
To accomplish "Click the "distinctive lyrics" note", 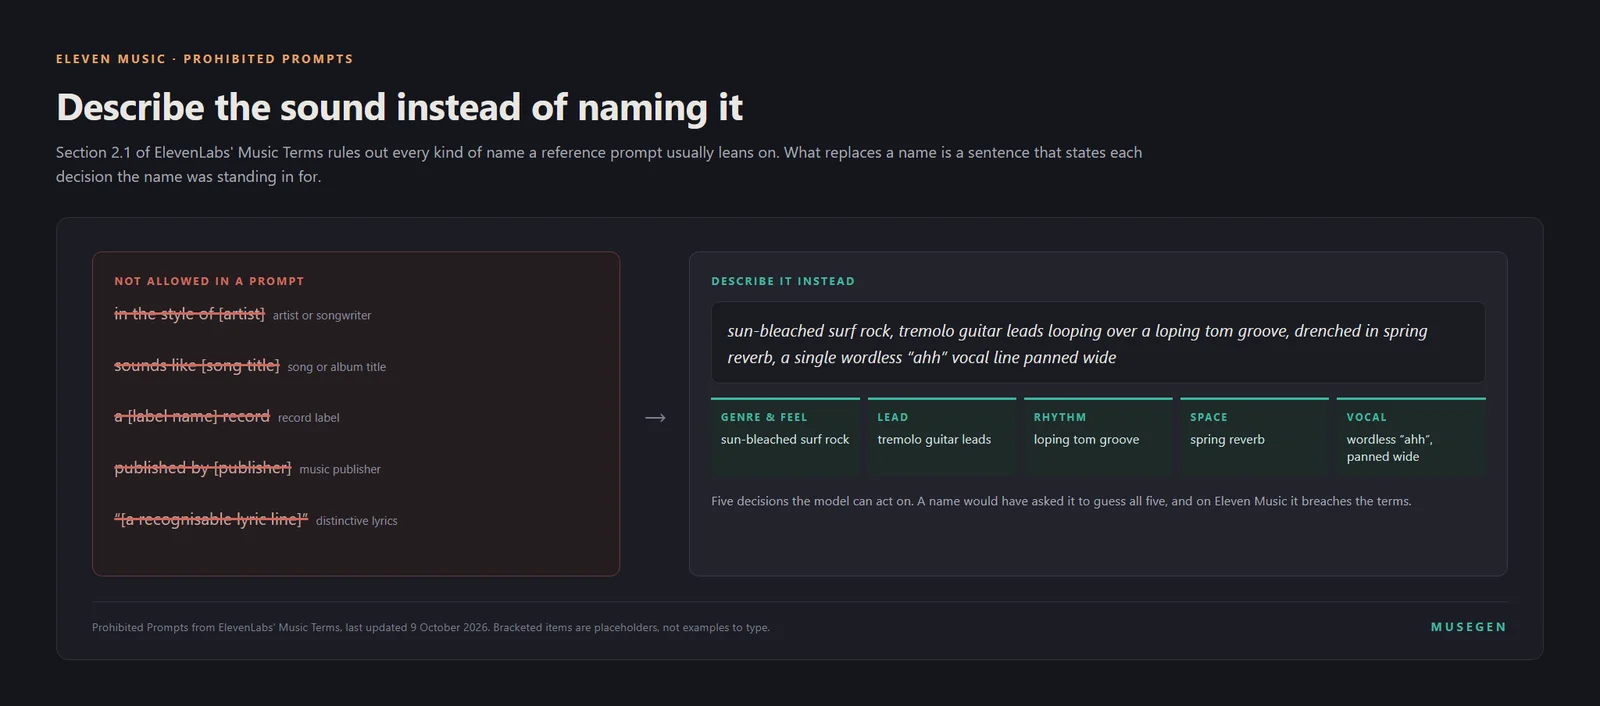I will pos(357,521).
